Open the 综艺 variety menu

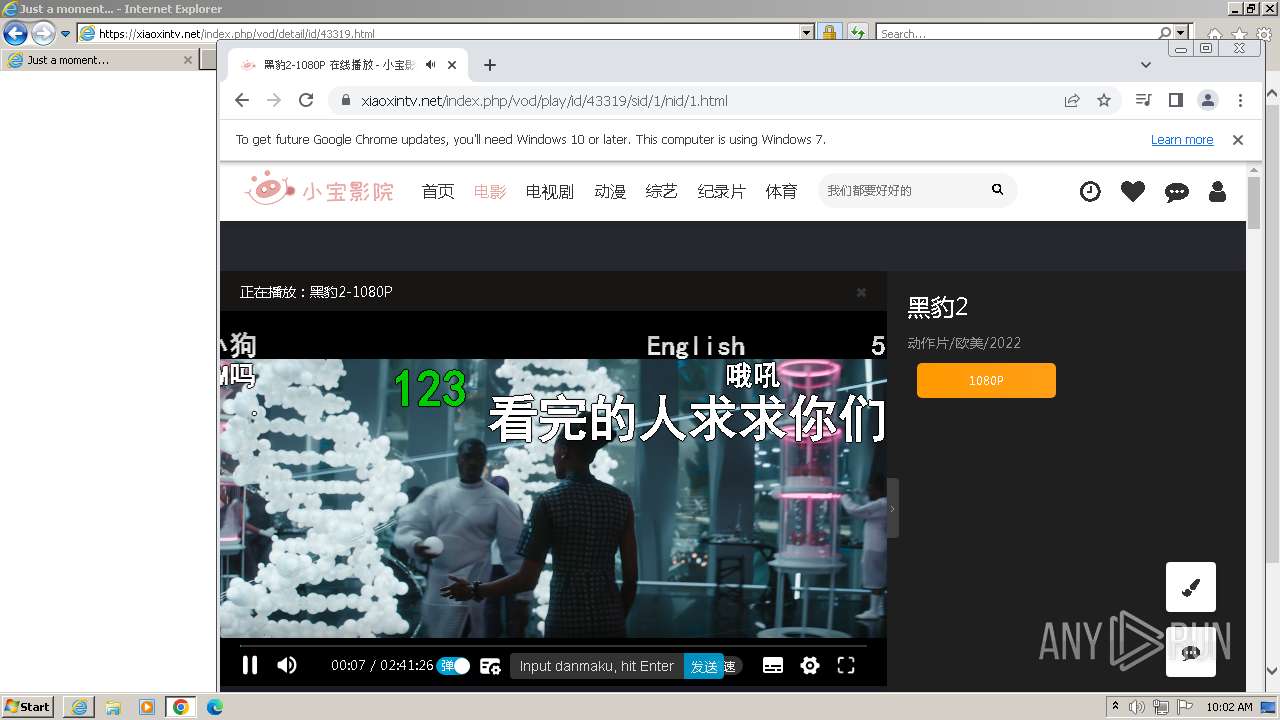pyautogui.click(x=662, y=191)
